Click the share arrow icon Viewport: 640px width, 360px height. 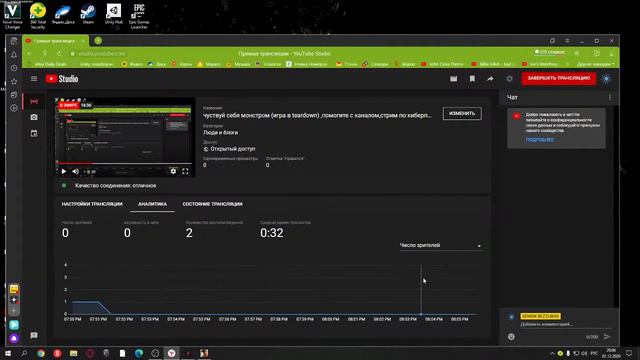pos(490,79)
